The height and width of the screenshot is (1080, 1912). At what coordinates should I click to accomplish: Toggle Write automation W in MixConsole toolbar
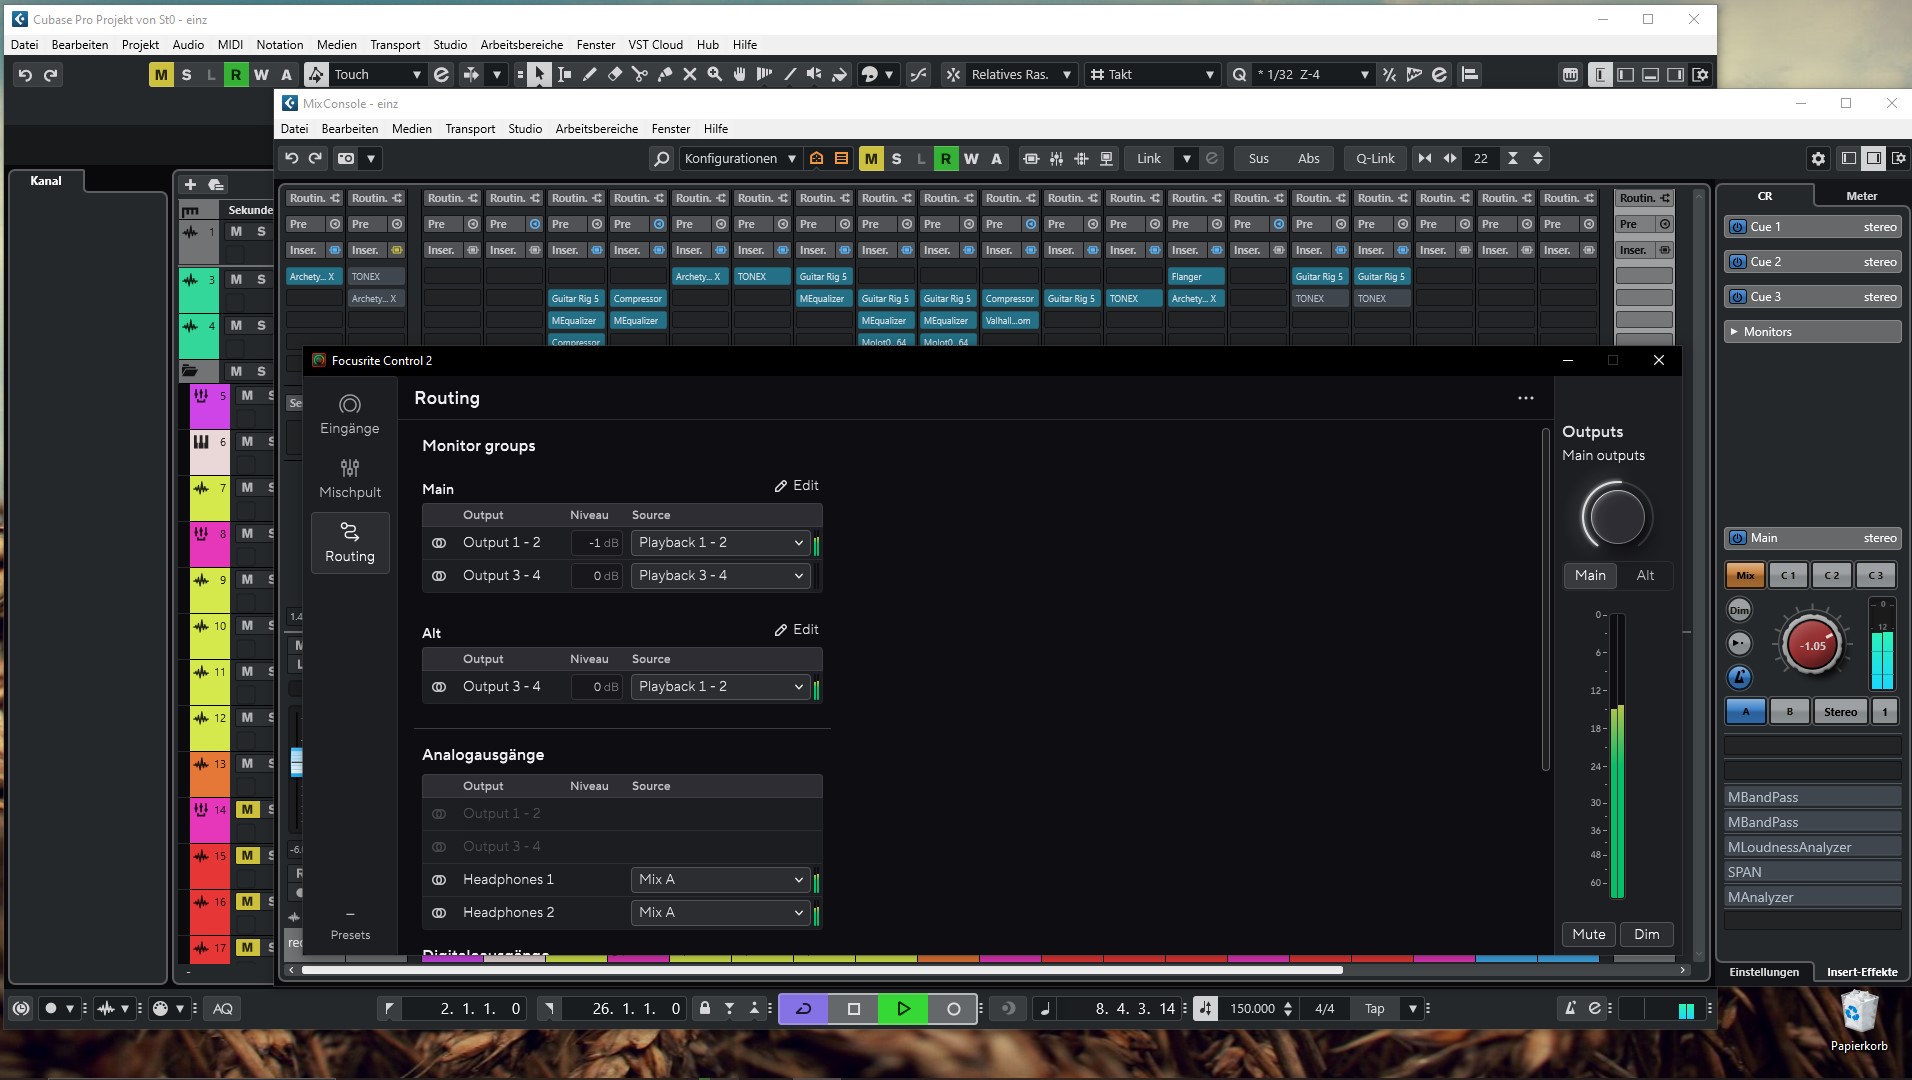(971, 158)
